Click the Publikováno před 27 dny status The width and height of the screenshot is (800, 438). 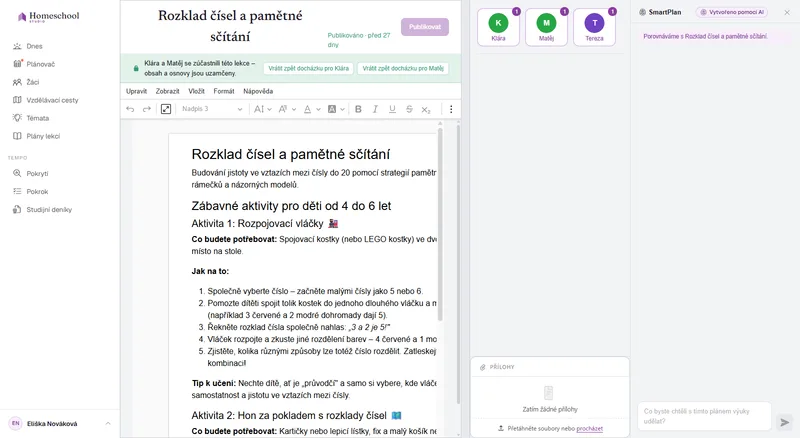click(x=359, y=40)
